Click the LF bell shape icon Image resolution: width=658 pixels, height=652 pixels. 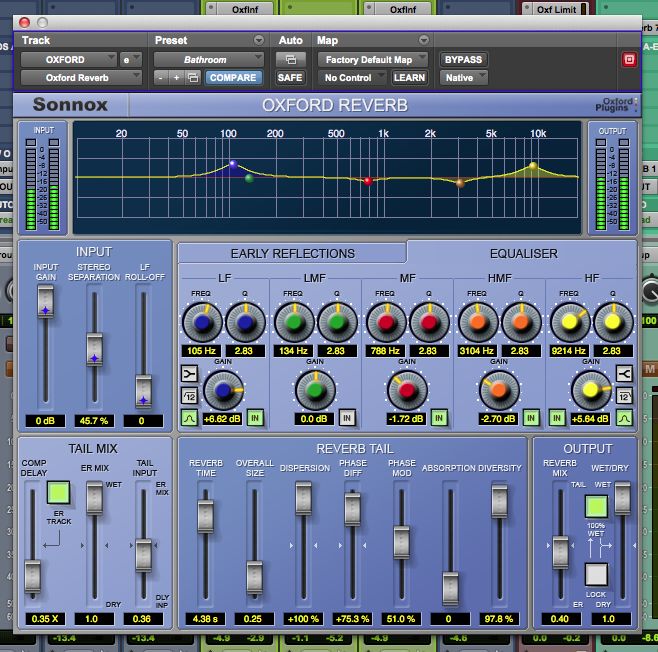189,418
